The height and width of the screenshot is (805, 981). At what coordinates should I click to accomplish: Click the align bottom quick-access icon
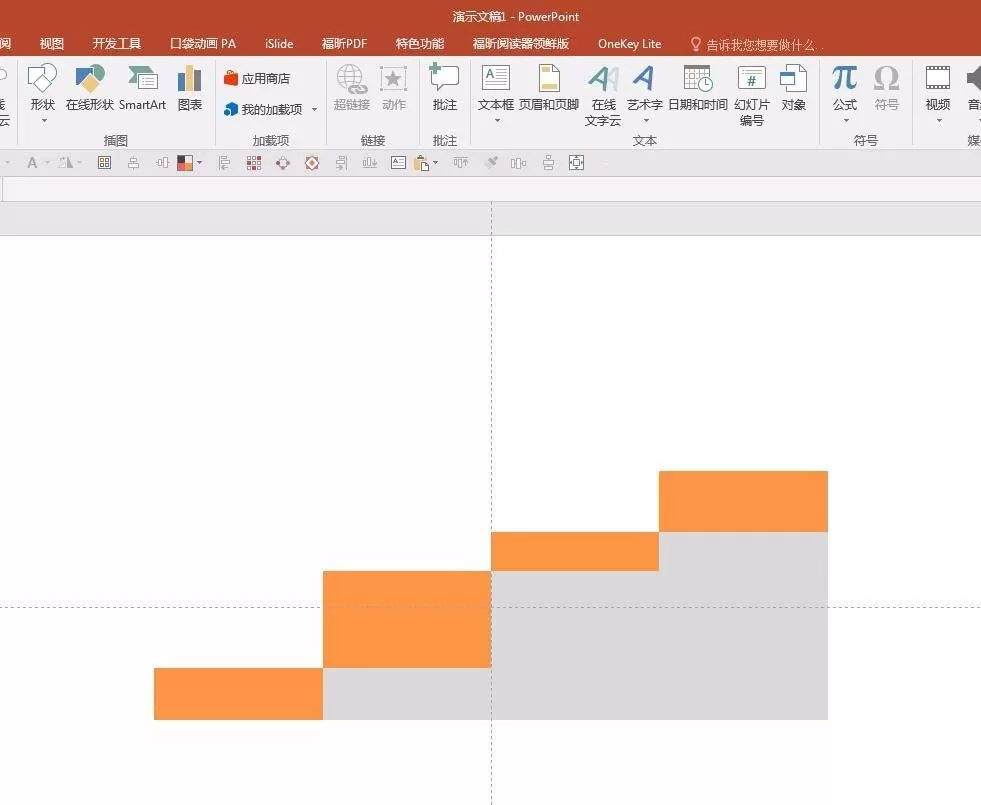click(370, 163)
